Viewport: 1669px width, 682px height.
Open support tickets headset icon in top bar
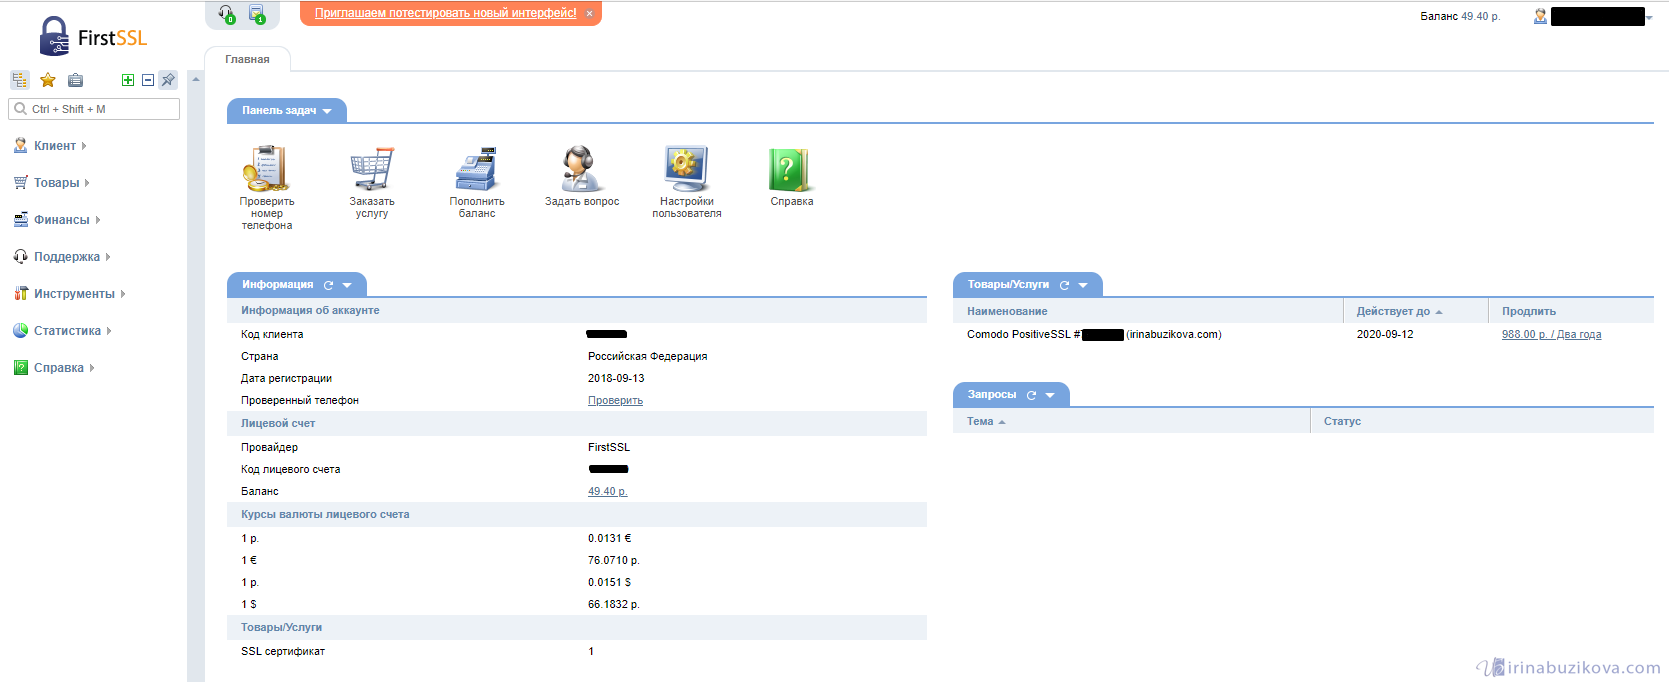(227, 14)
